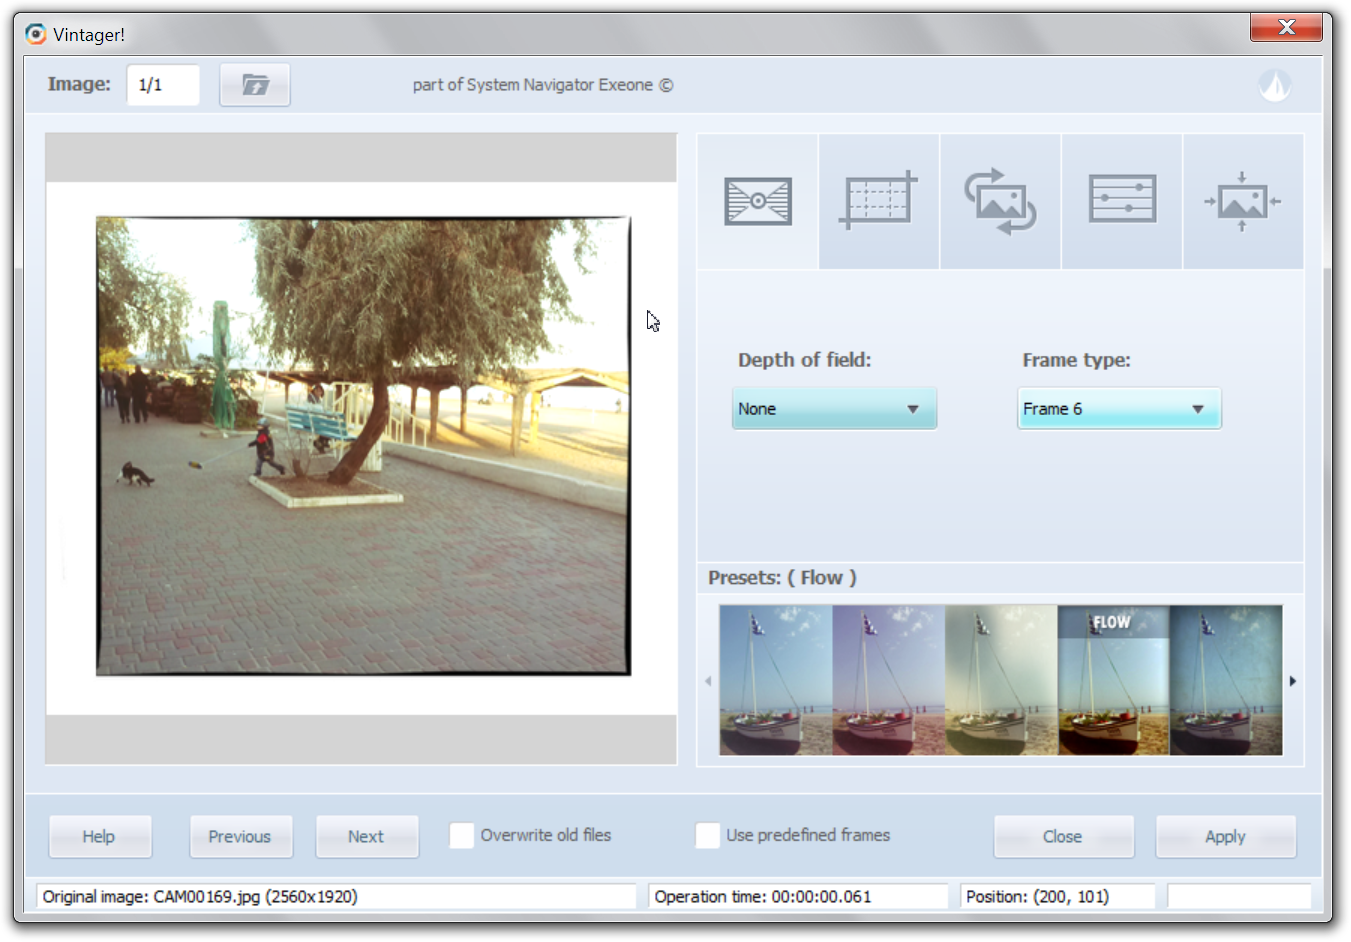Click the preview photo of the beach promenade

pos(363,446)
